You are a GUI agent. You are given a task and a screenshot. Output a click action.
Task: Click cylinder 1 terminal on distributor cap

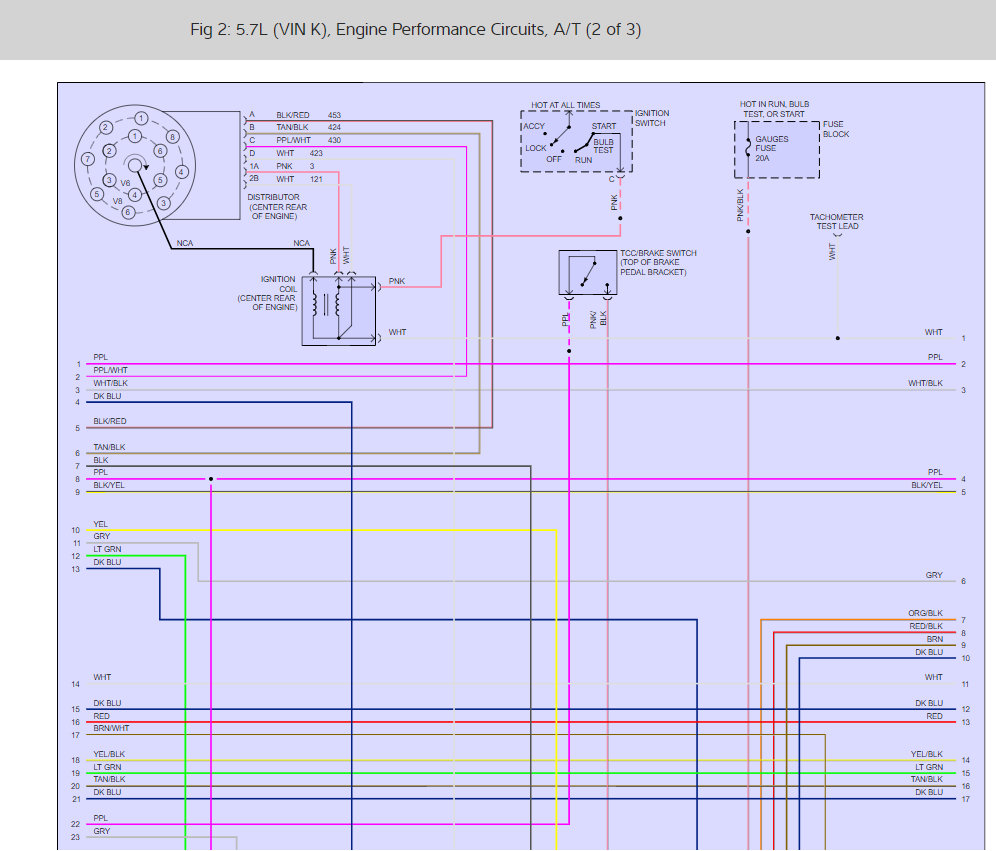pos(142,118)
